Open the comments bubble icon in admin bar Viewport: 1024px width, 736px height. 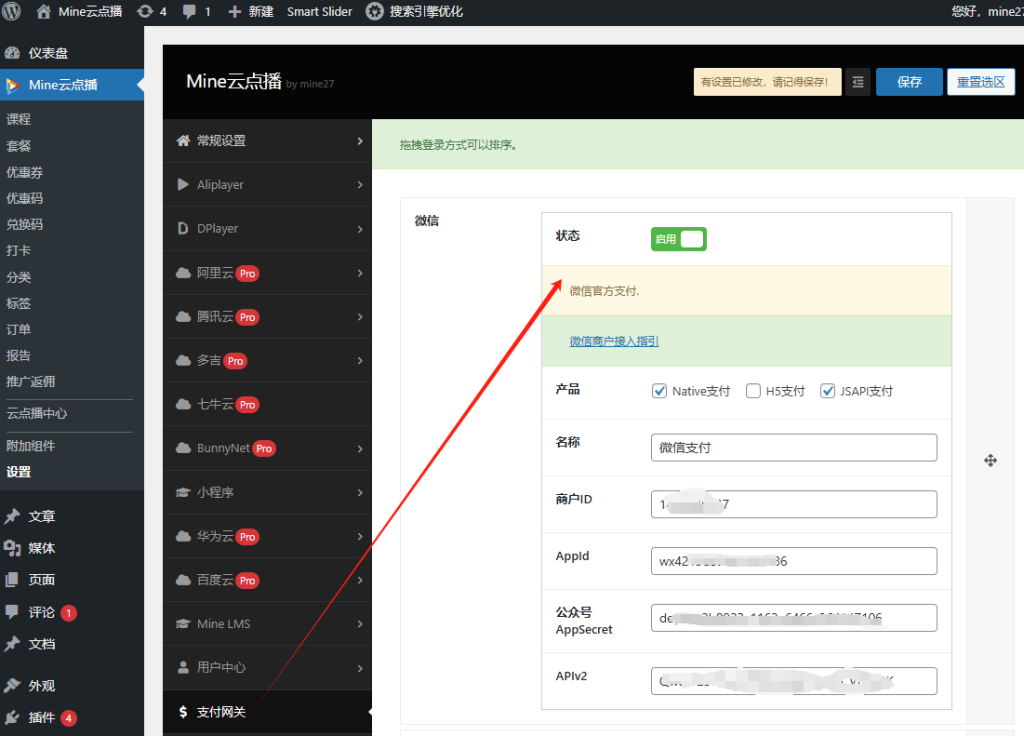pyautogui.click(x=189, y=12)
